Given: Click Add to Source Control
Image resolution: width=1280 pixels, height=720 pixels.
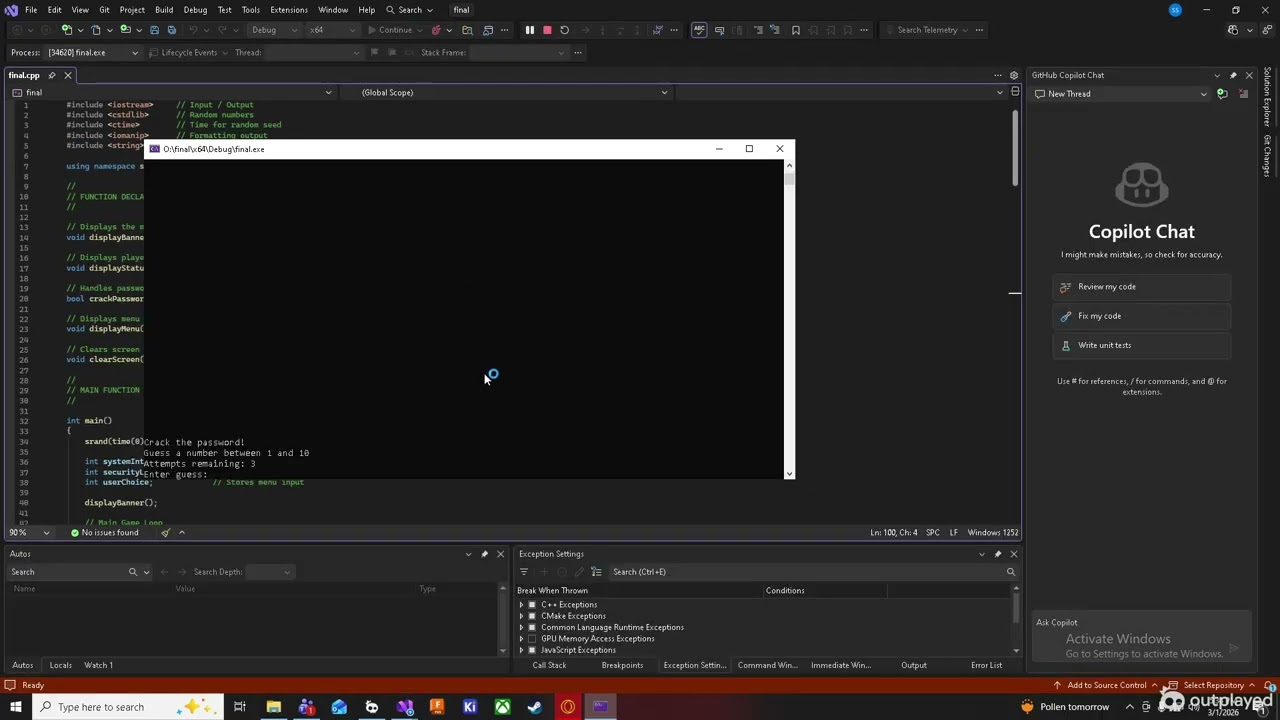Looking at the screenshot, I should pos(1106,685).
